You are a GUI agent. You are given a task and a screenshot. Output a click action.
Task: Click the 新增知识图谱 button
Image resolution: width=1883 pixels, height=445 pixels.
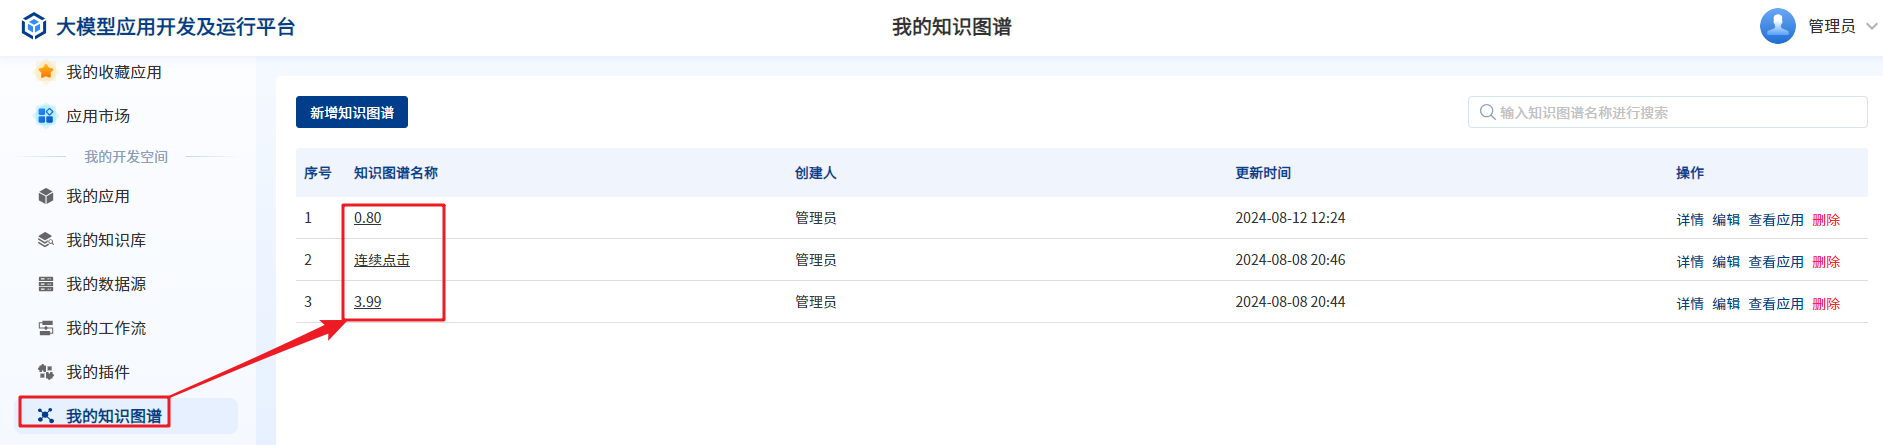pos(351,112)
